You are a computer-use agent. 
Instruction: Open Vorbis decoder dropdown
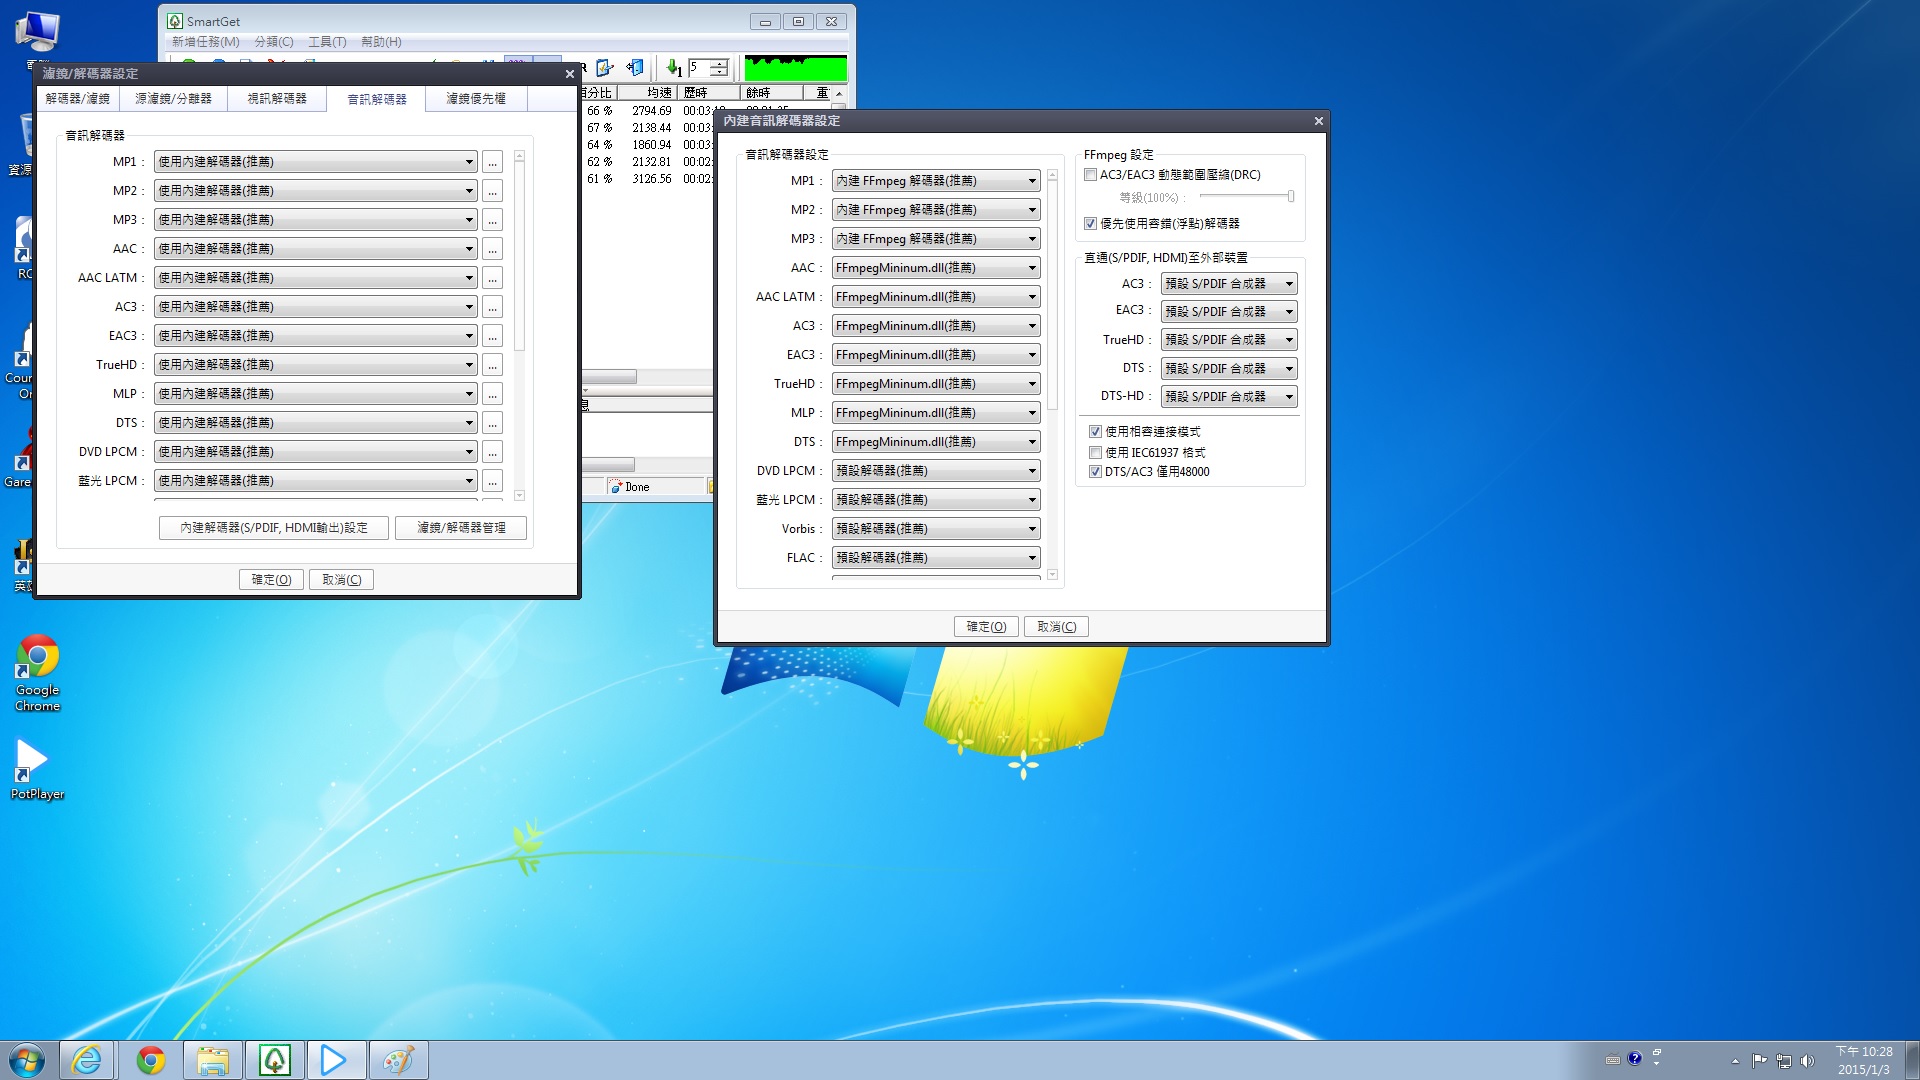936,529
